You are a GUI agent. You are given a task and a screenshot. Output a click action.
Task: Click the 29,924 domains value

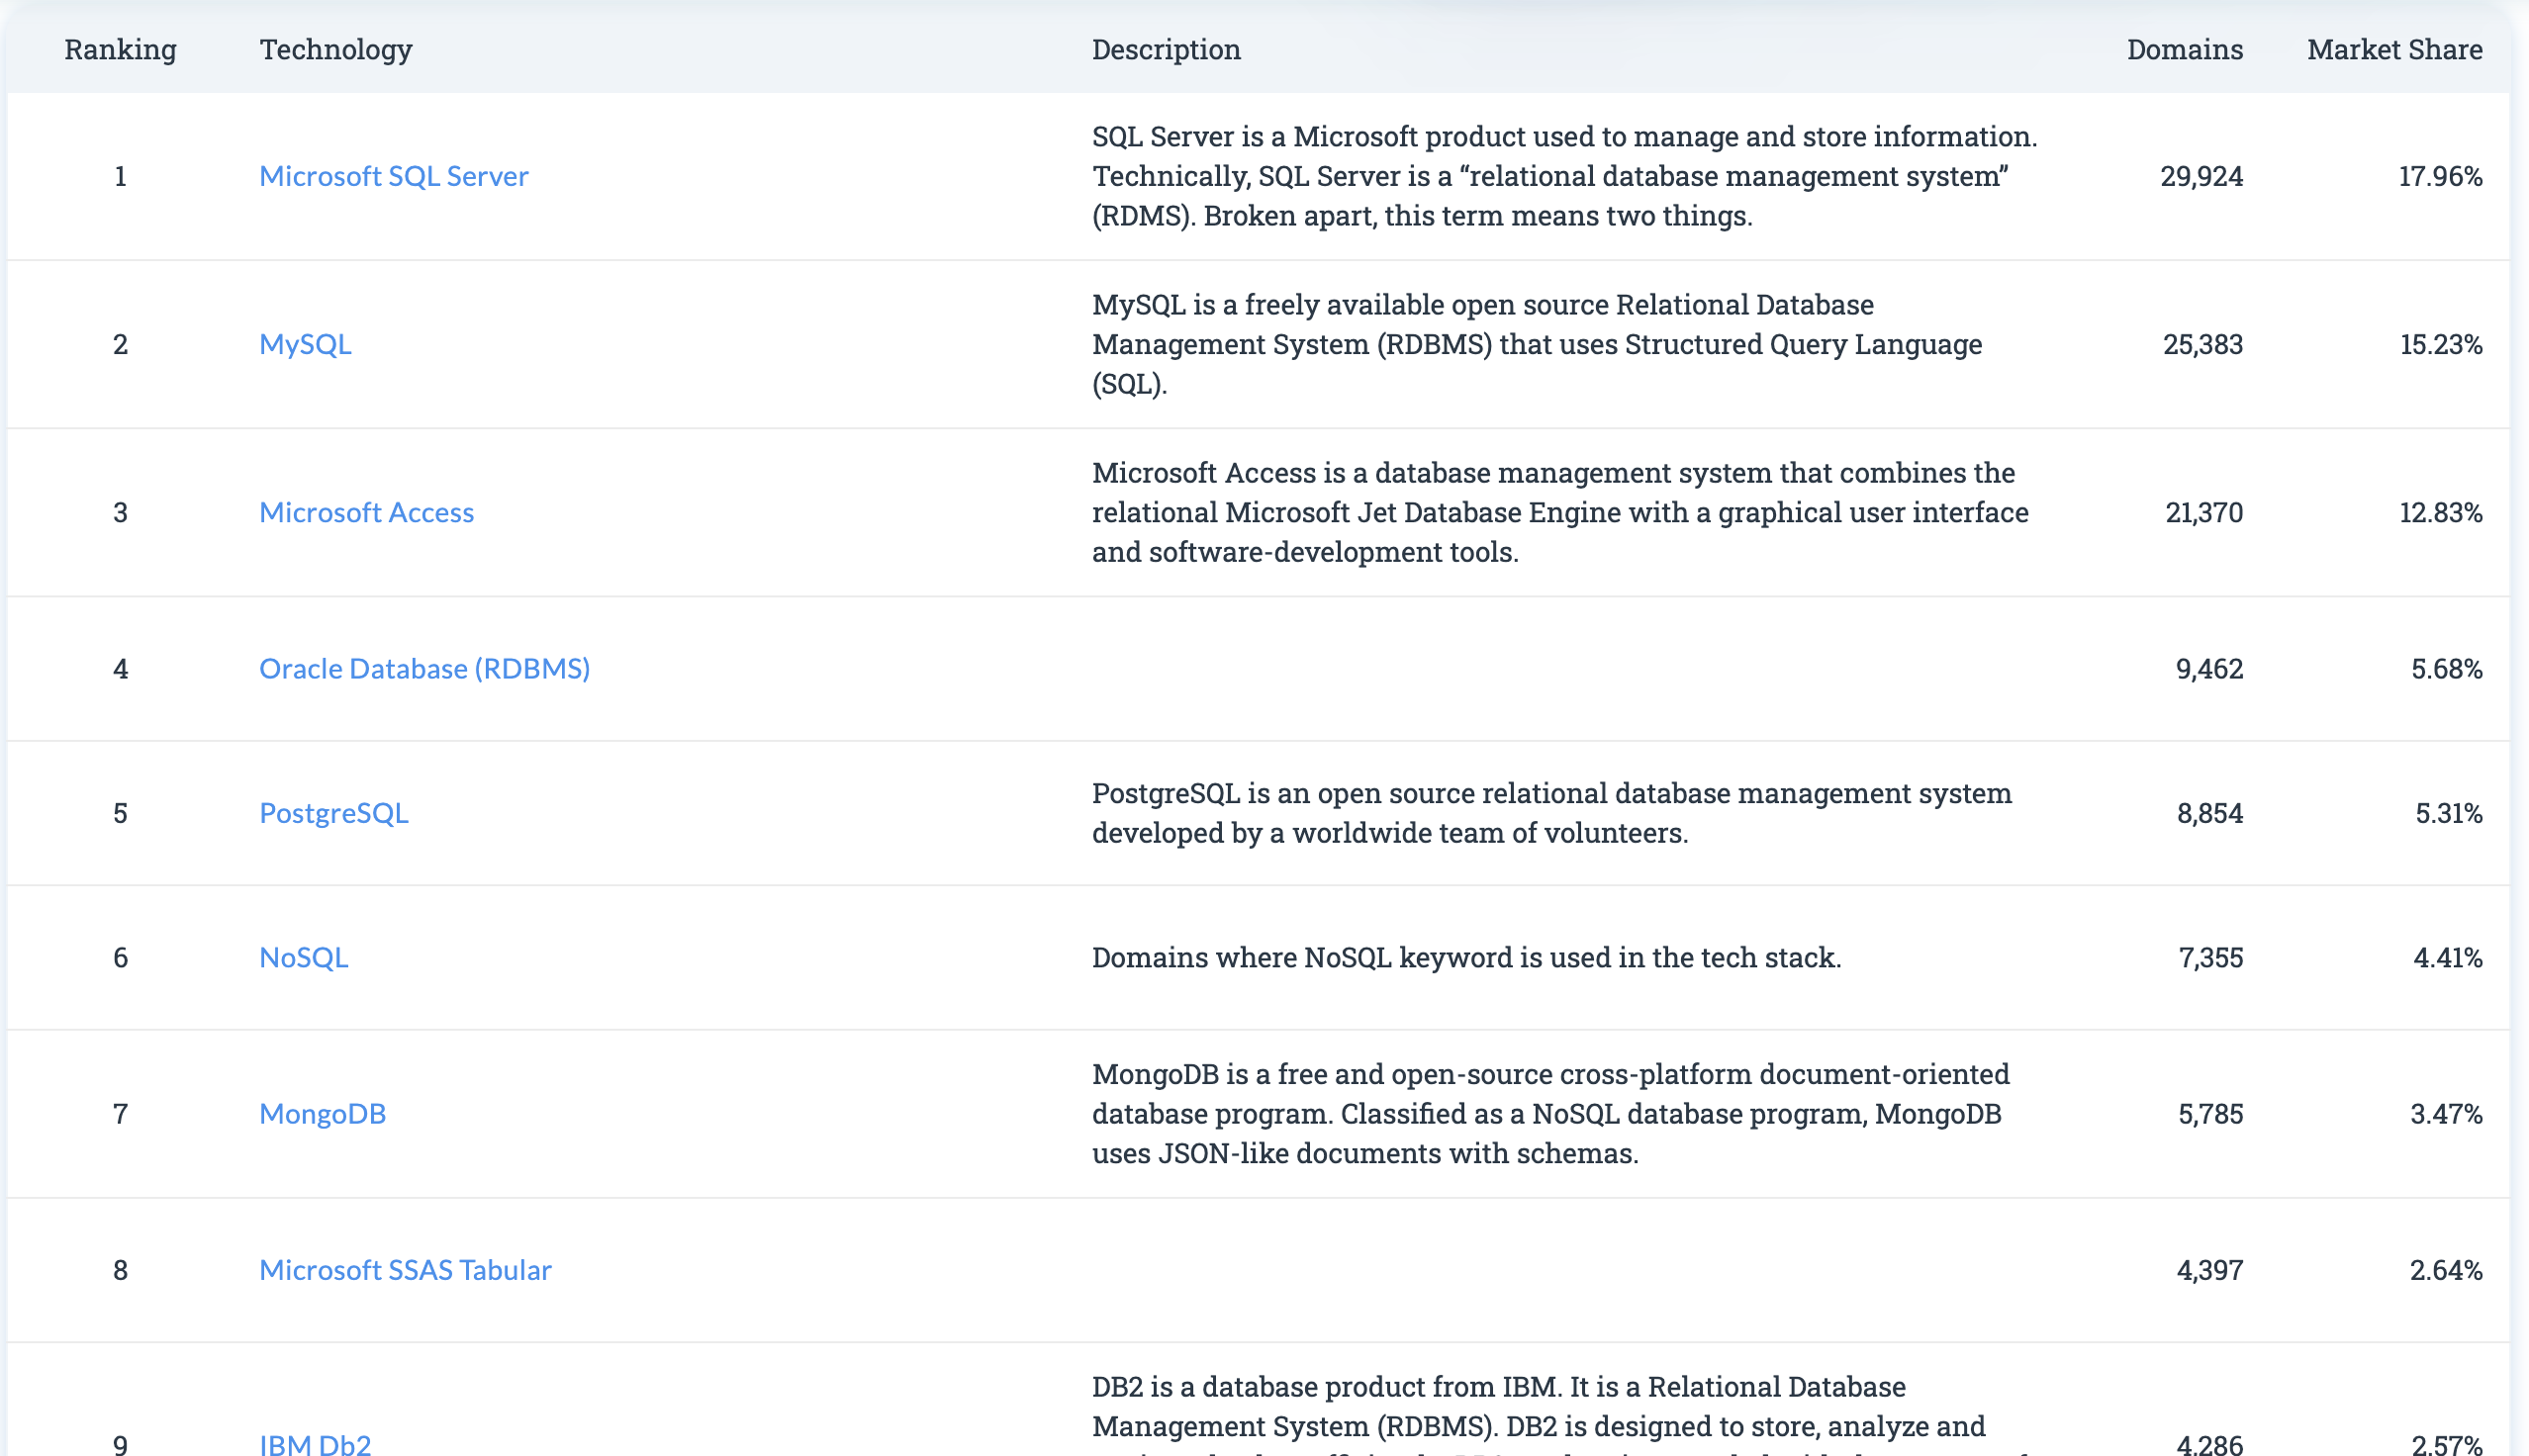pos(2201,176)
